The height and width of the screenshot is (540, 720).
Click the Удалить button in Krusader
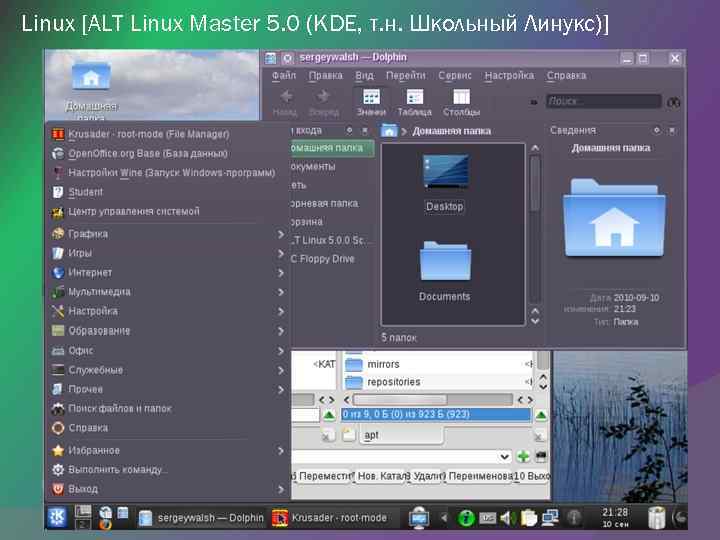point(426,476)
